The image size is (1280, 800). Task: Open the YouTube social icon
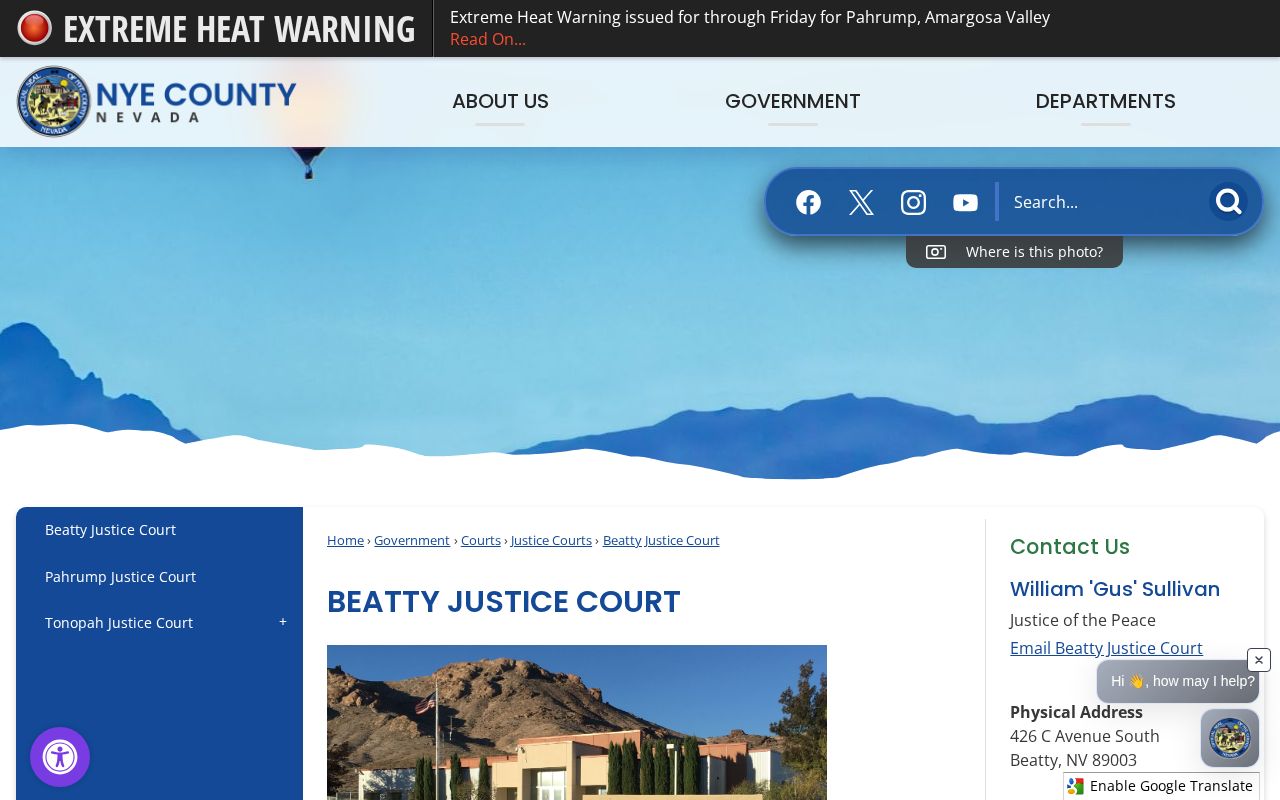tap(965, 202)
